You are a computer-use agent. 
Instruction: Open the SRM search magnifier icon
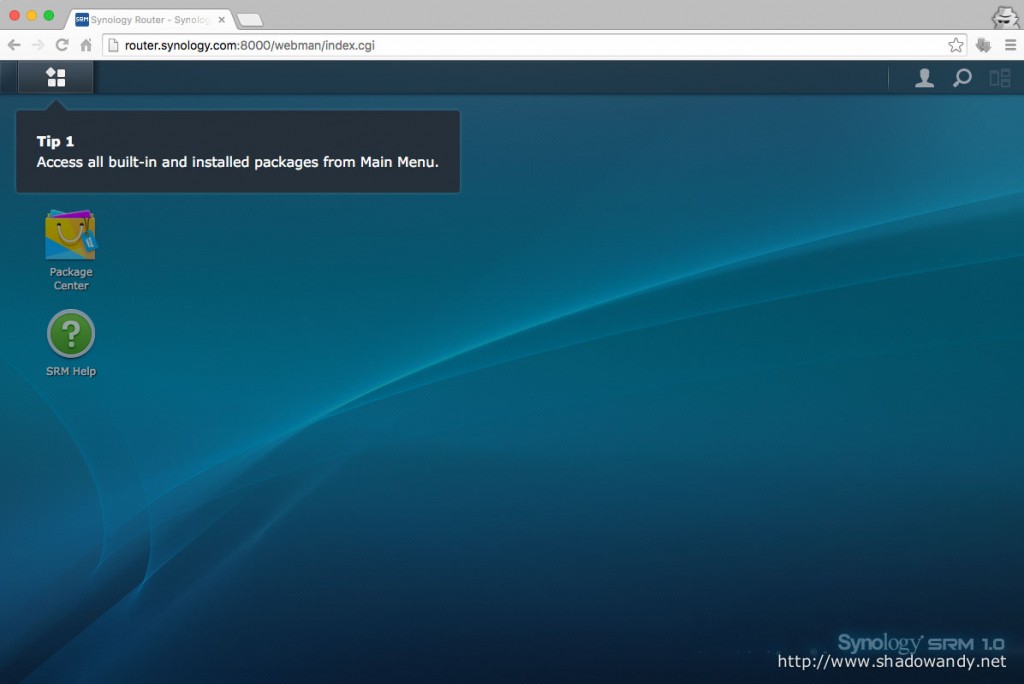tap(962, 78)
